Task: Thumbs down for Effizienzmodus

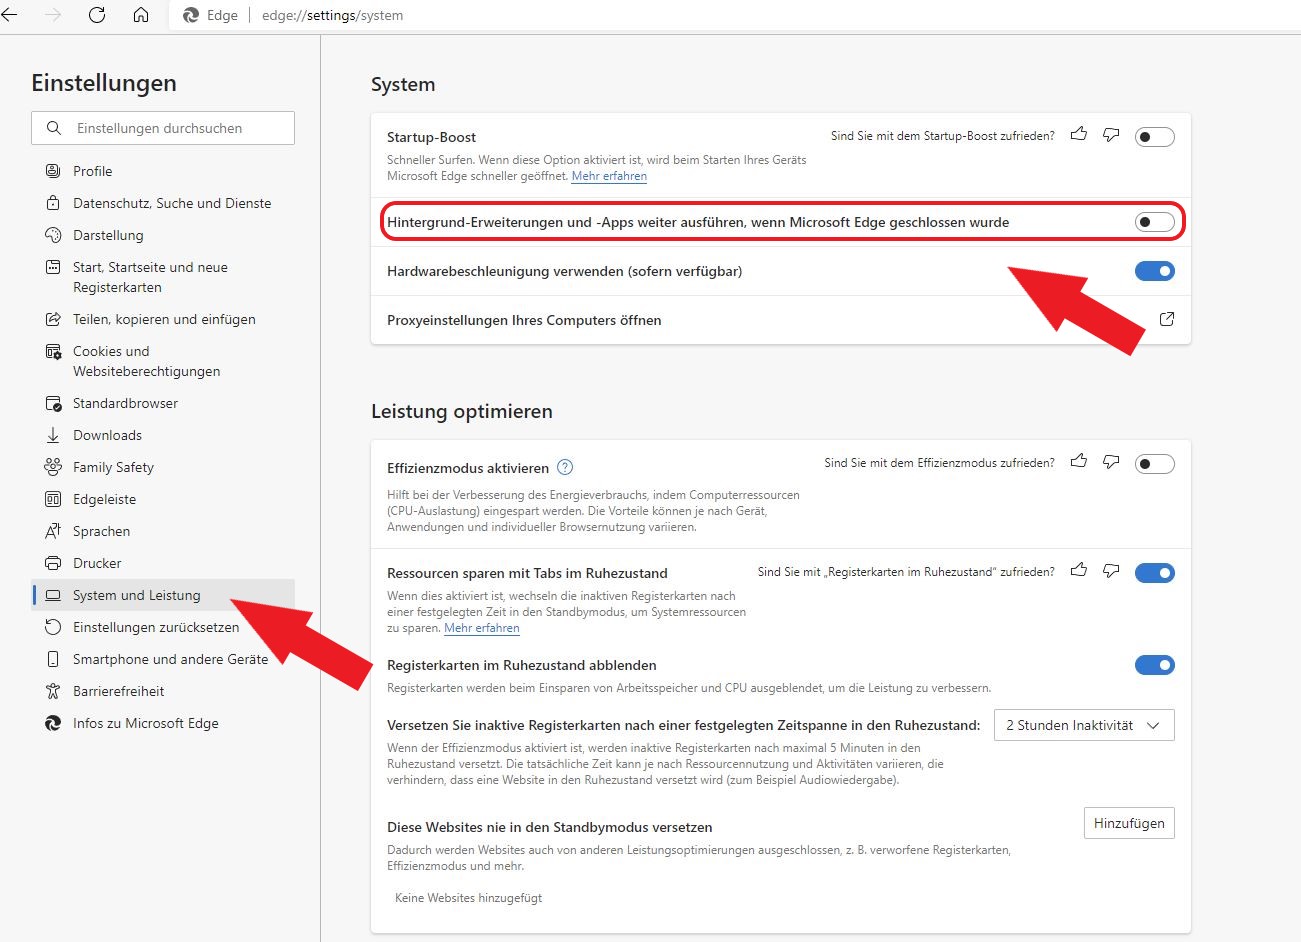Action: 1111,461
